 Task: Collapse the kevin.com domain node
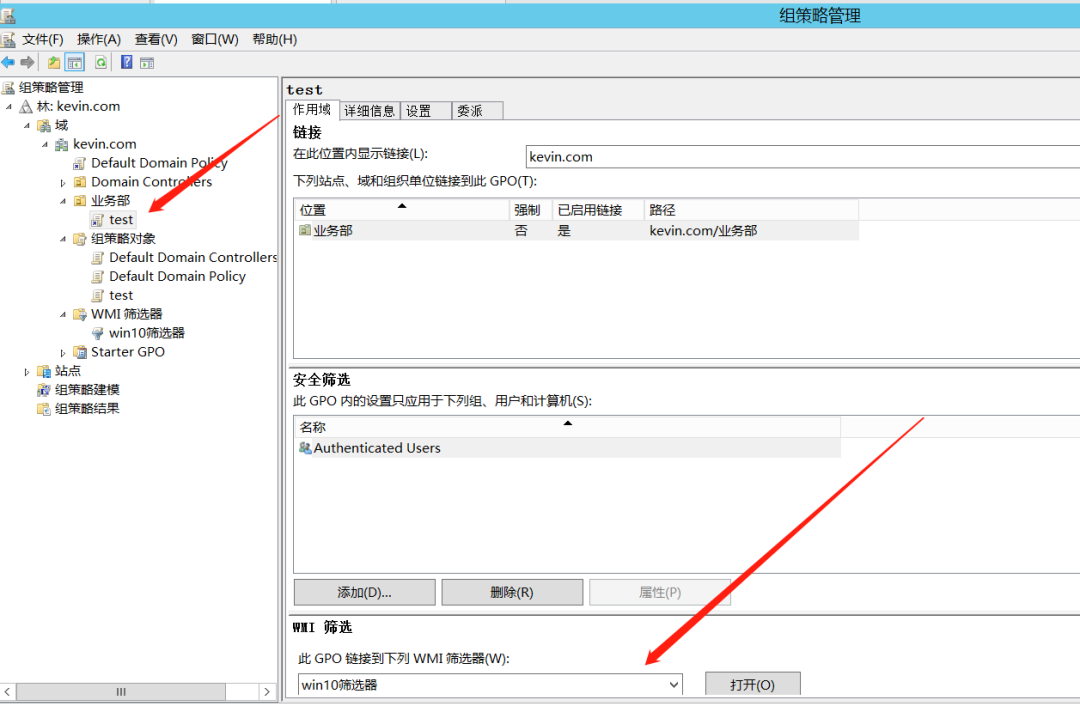point(45,145)
